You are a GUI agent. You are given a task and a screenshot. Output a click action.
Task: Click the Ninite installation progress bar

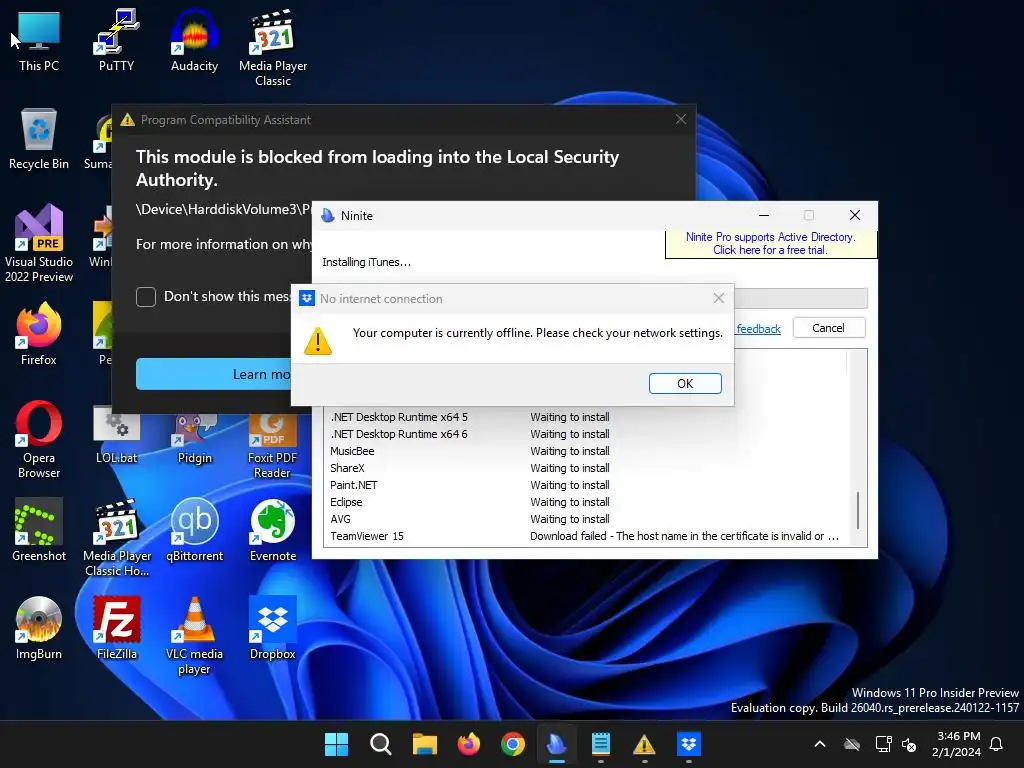[801, 298]
